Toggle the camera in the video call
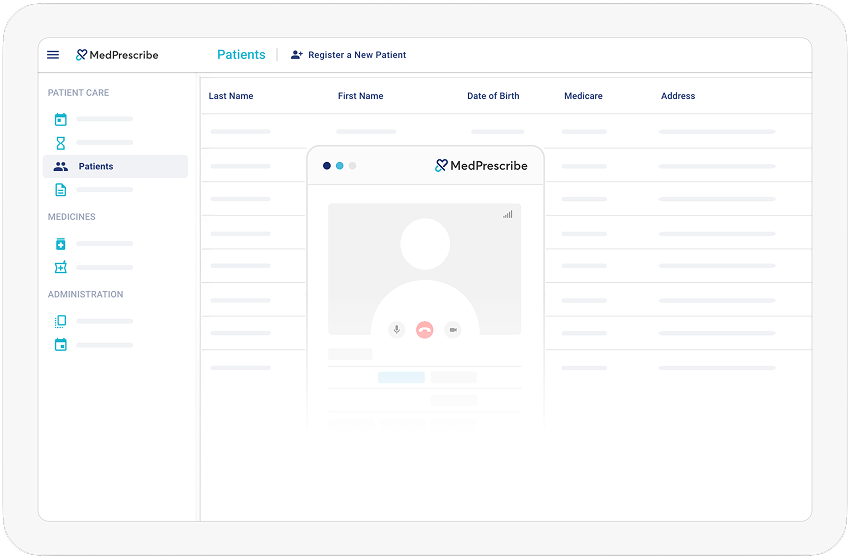 (x=453, y=329)
